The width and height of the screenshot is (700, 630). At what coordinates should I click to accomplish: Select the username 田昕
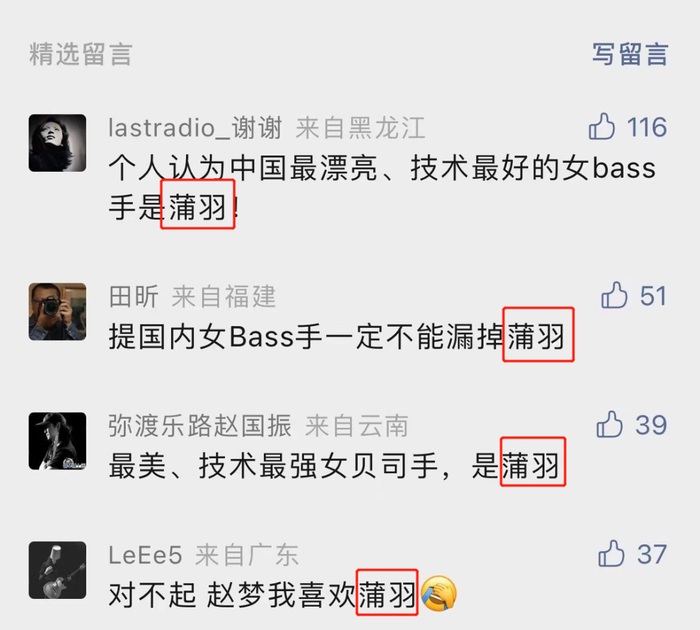[x=133, y=296]
